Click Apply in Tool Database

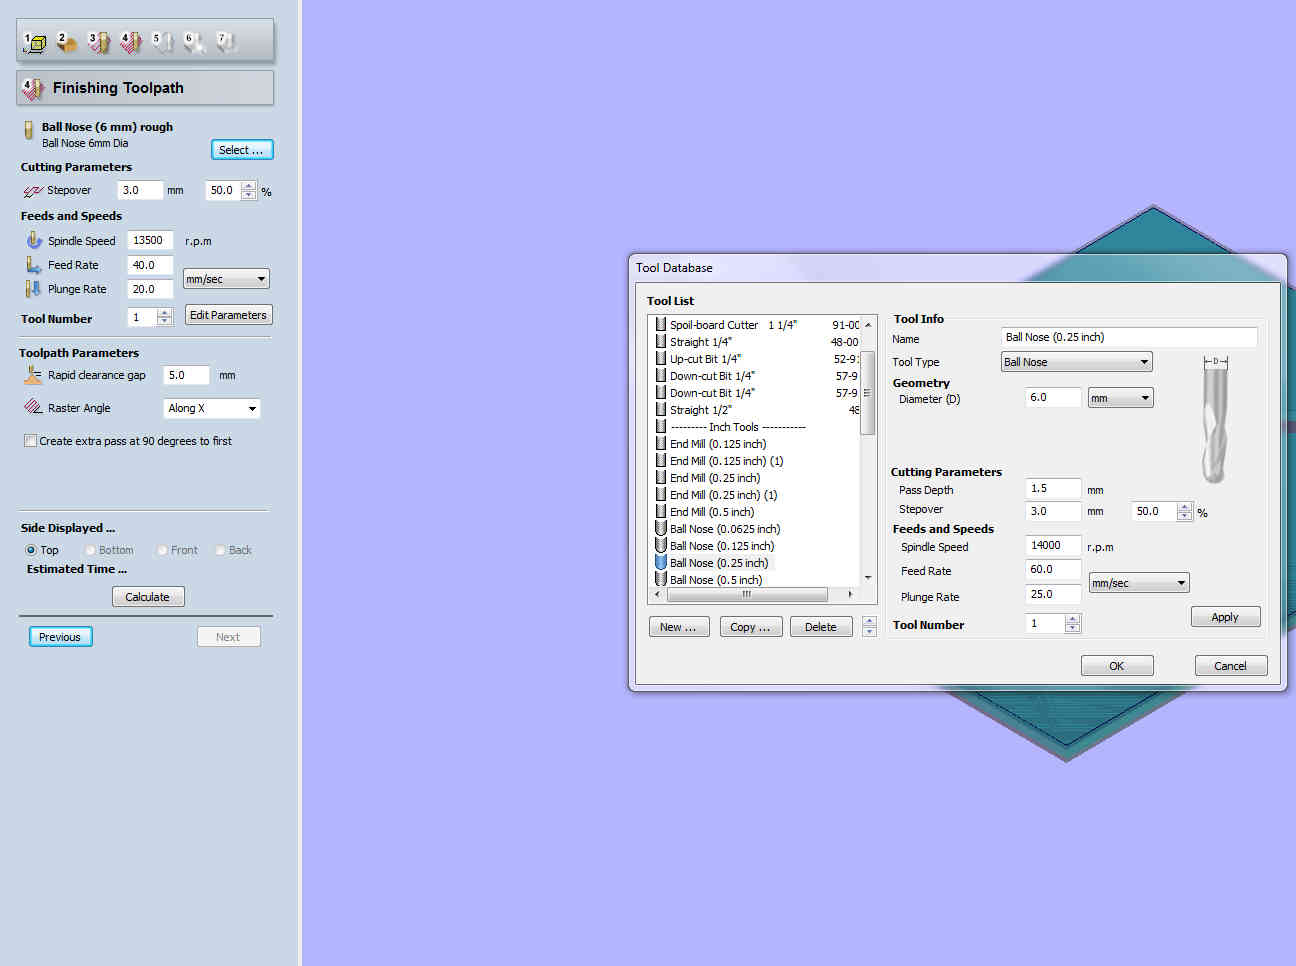[1225, 617]
